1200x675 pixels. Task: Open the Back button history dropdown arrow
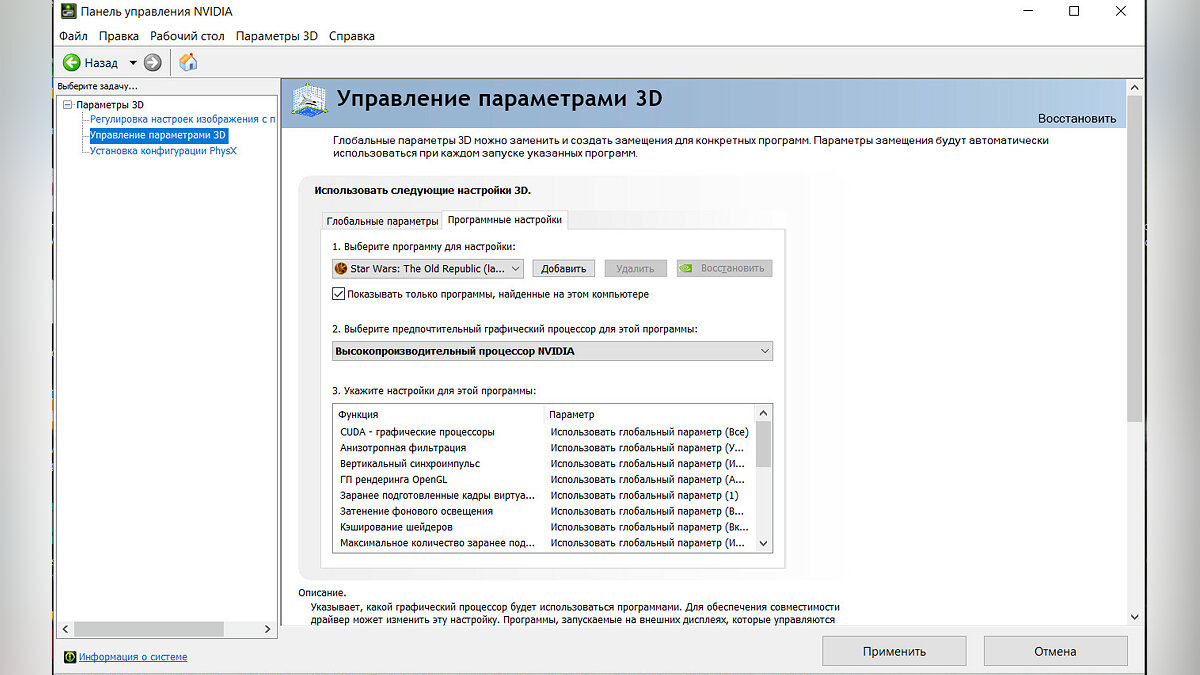pyautogui.click(x=133, y=63)
